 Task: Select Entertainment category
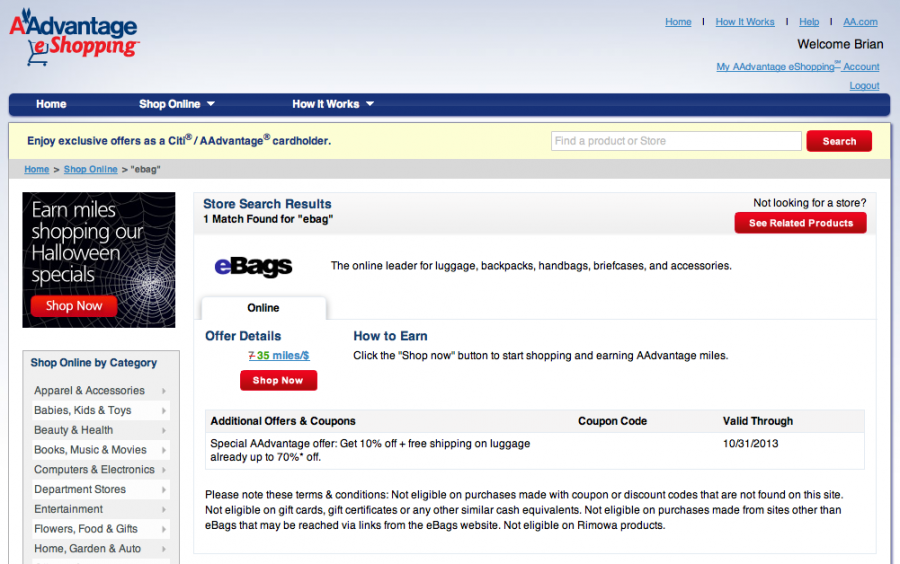pos(68,509)
